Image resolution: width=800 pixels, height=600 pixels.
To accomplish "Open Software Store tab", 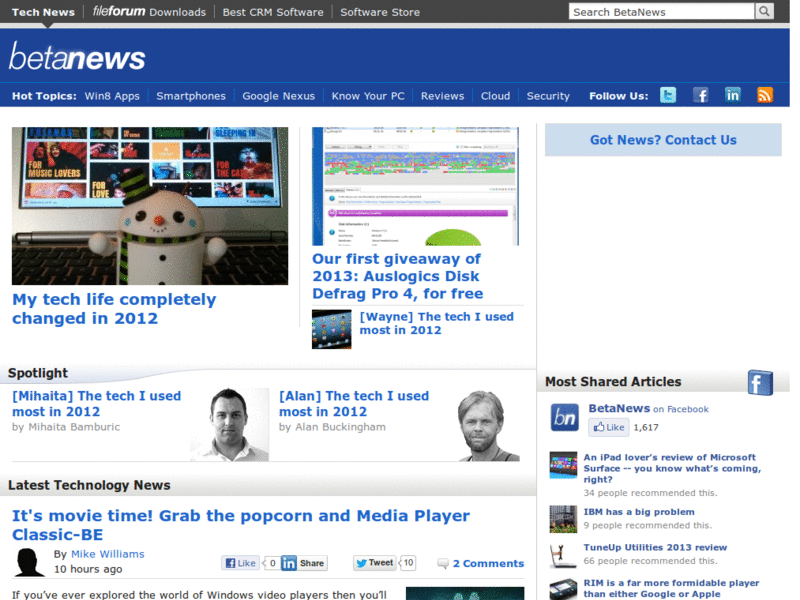I will click(380, 12).
